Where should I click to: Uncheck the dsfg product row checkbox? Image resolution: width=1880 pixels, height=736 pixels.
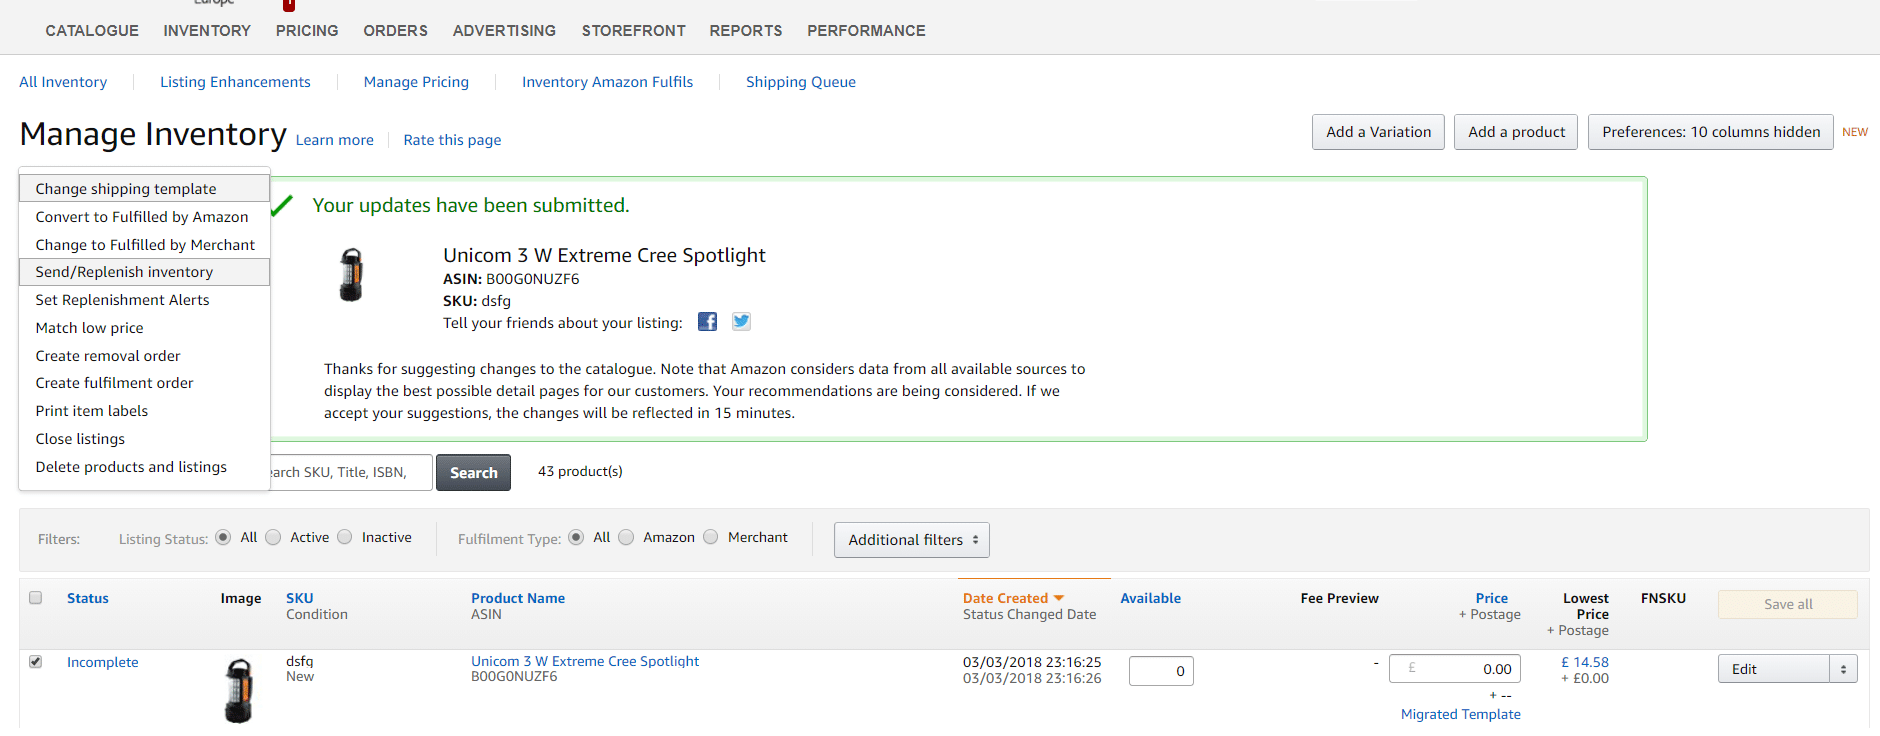pyautogui.click(x=36, y=661)
